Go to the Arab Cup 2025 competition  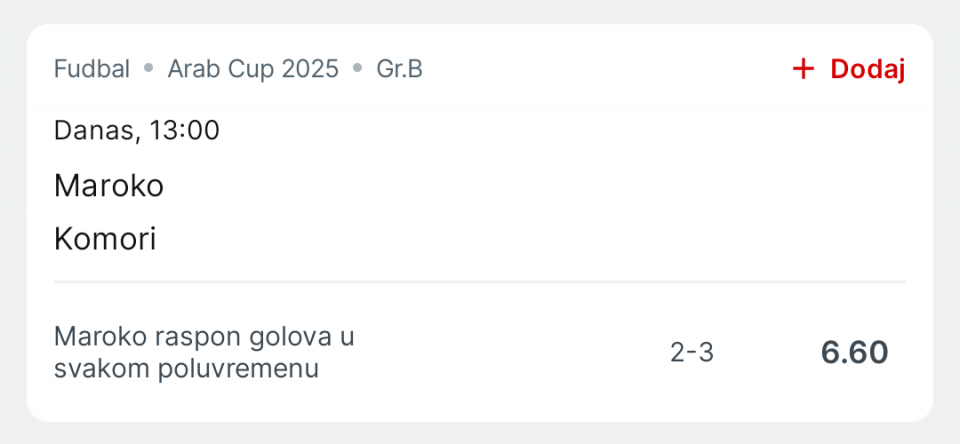(x=253, y=69)
